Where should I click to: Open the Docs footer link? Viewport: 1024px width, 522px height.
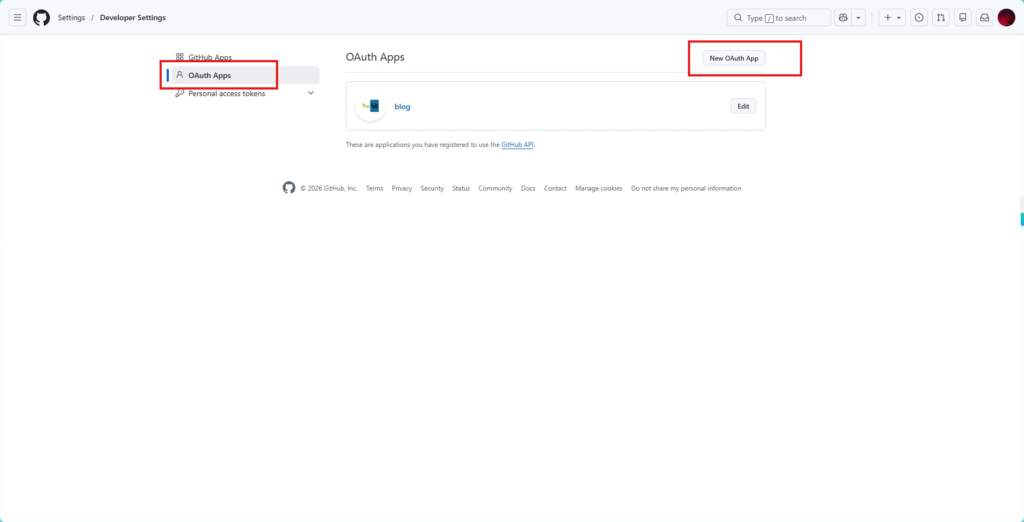click(x=528, y=188)
